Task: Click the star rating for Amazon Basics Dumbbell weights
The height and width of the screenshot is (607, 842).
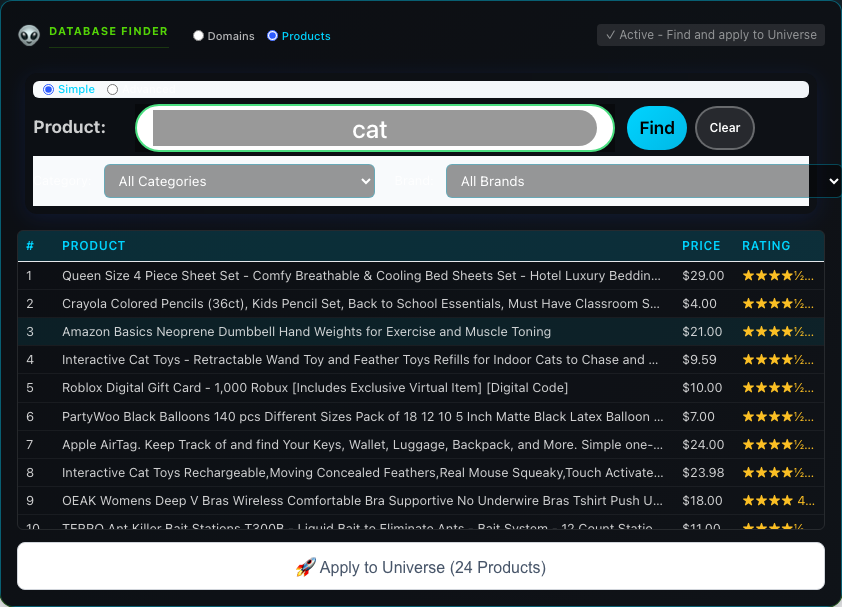Action: pos(778,331)
